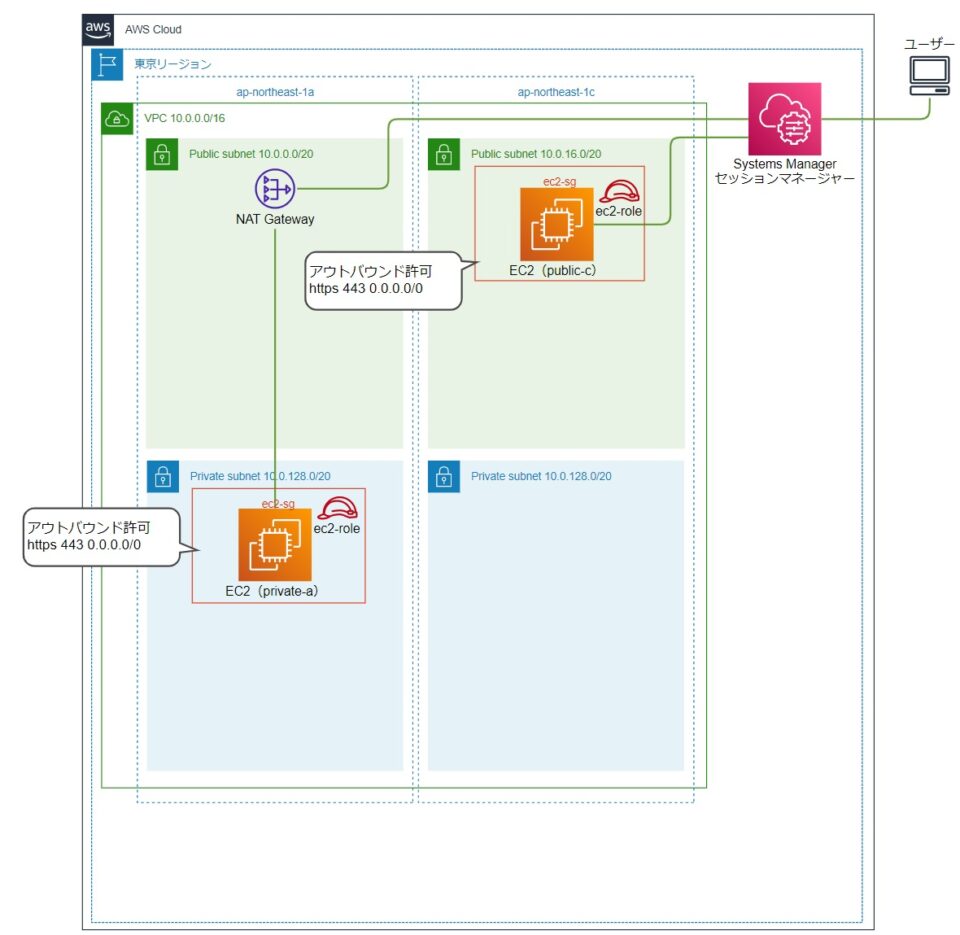Select lock icon of Public subnet 10.0.0.0/20
The width and height of the screenshot is (960, 935).
tap(162, 155)
